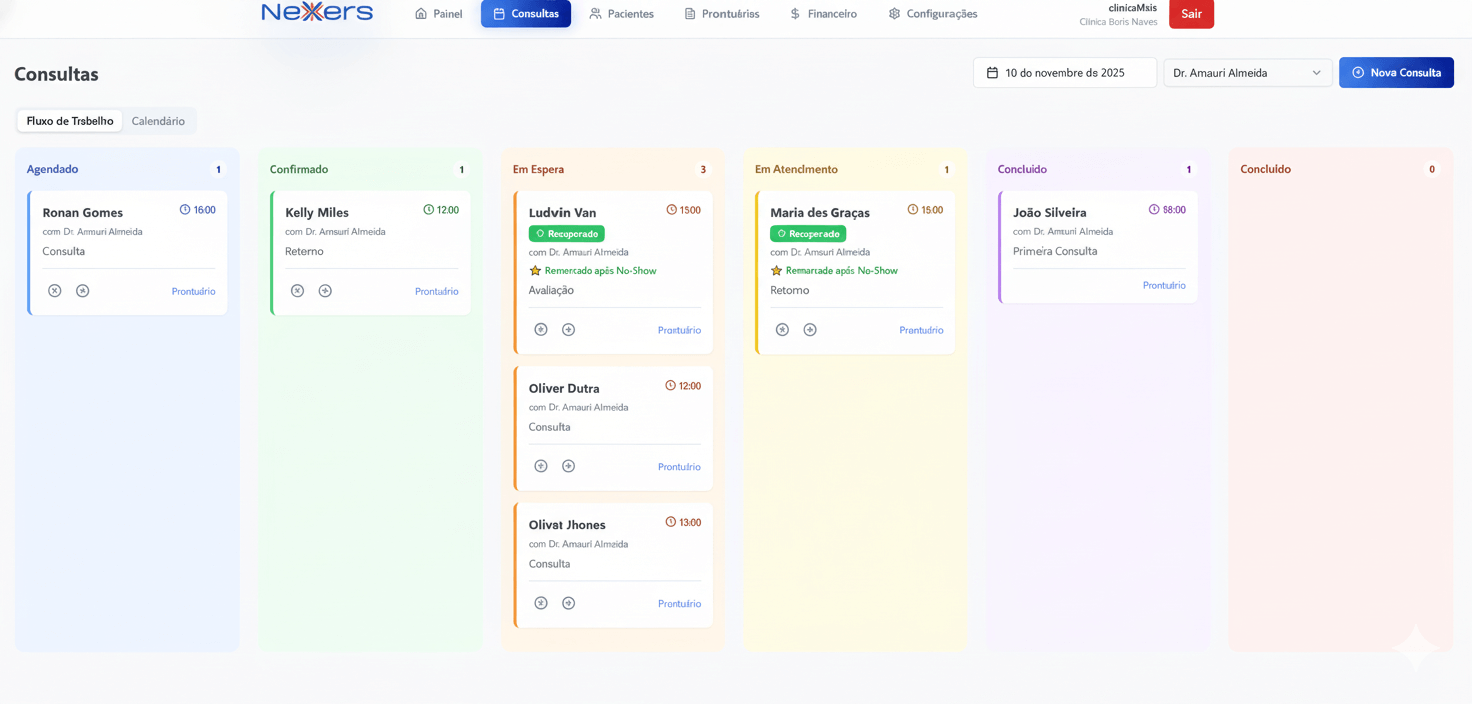1472x704 pixels.
Task: Select the Consultas navigation tab
Action: pos(525,13)
